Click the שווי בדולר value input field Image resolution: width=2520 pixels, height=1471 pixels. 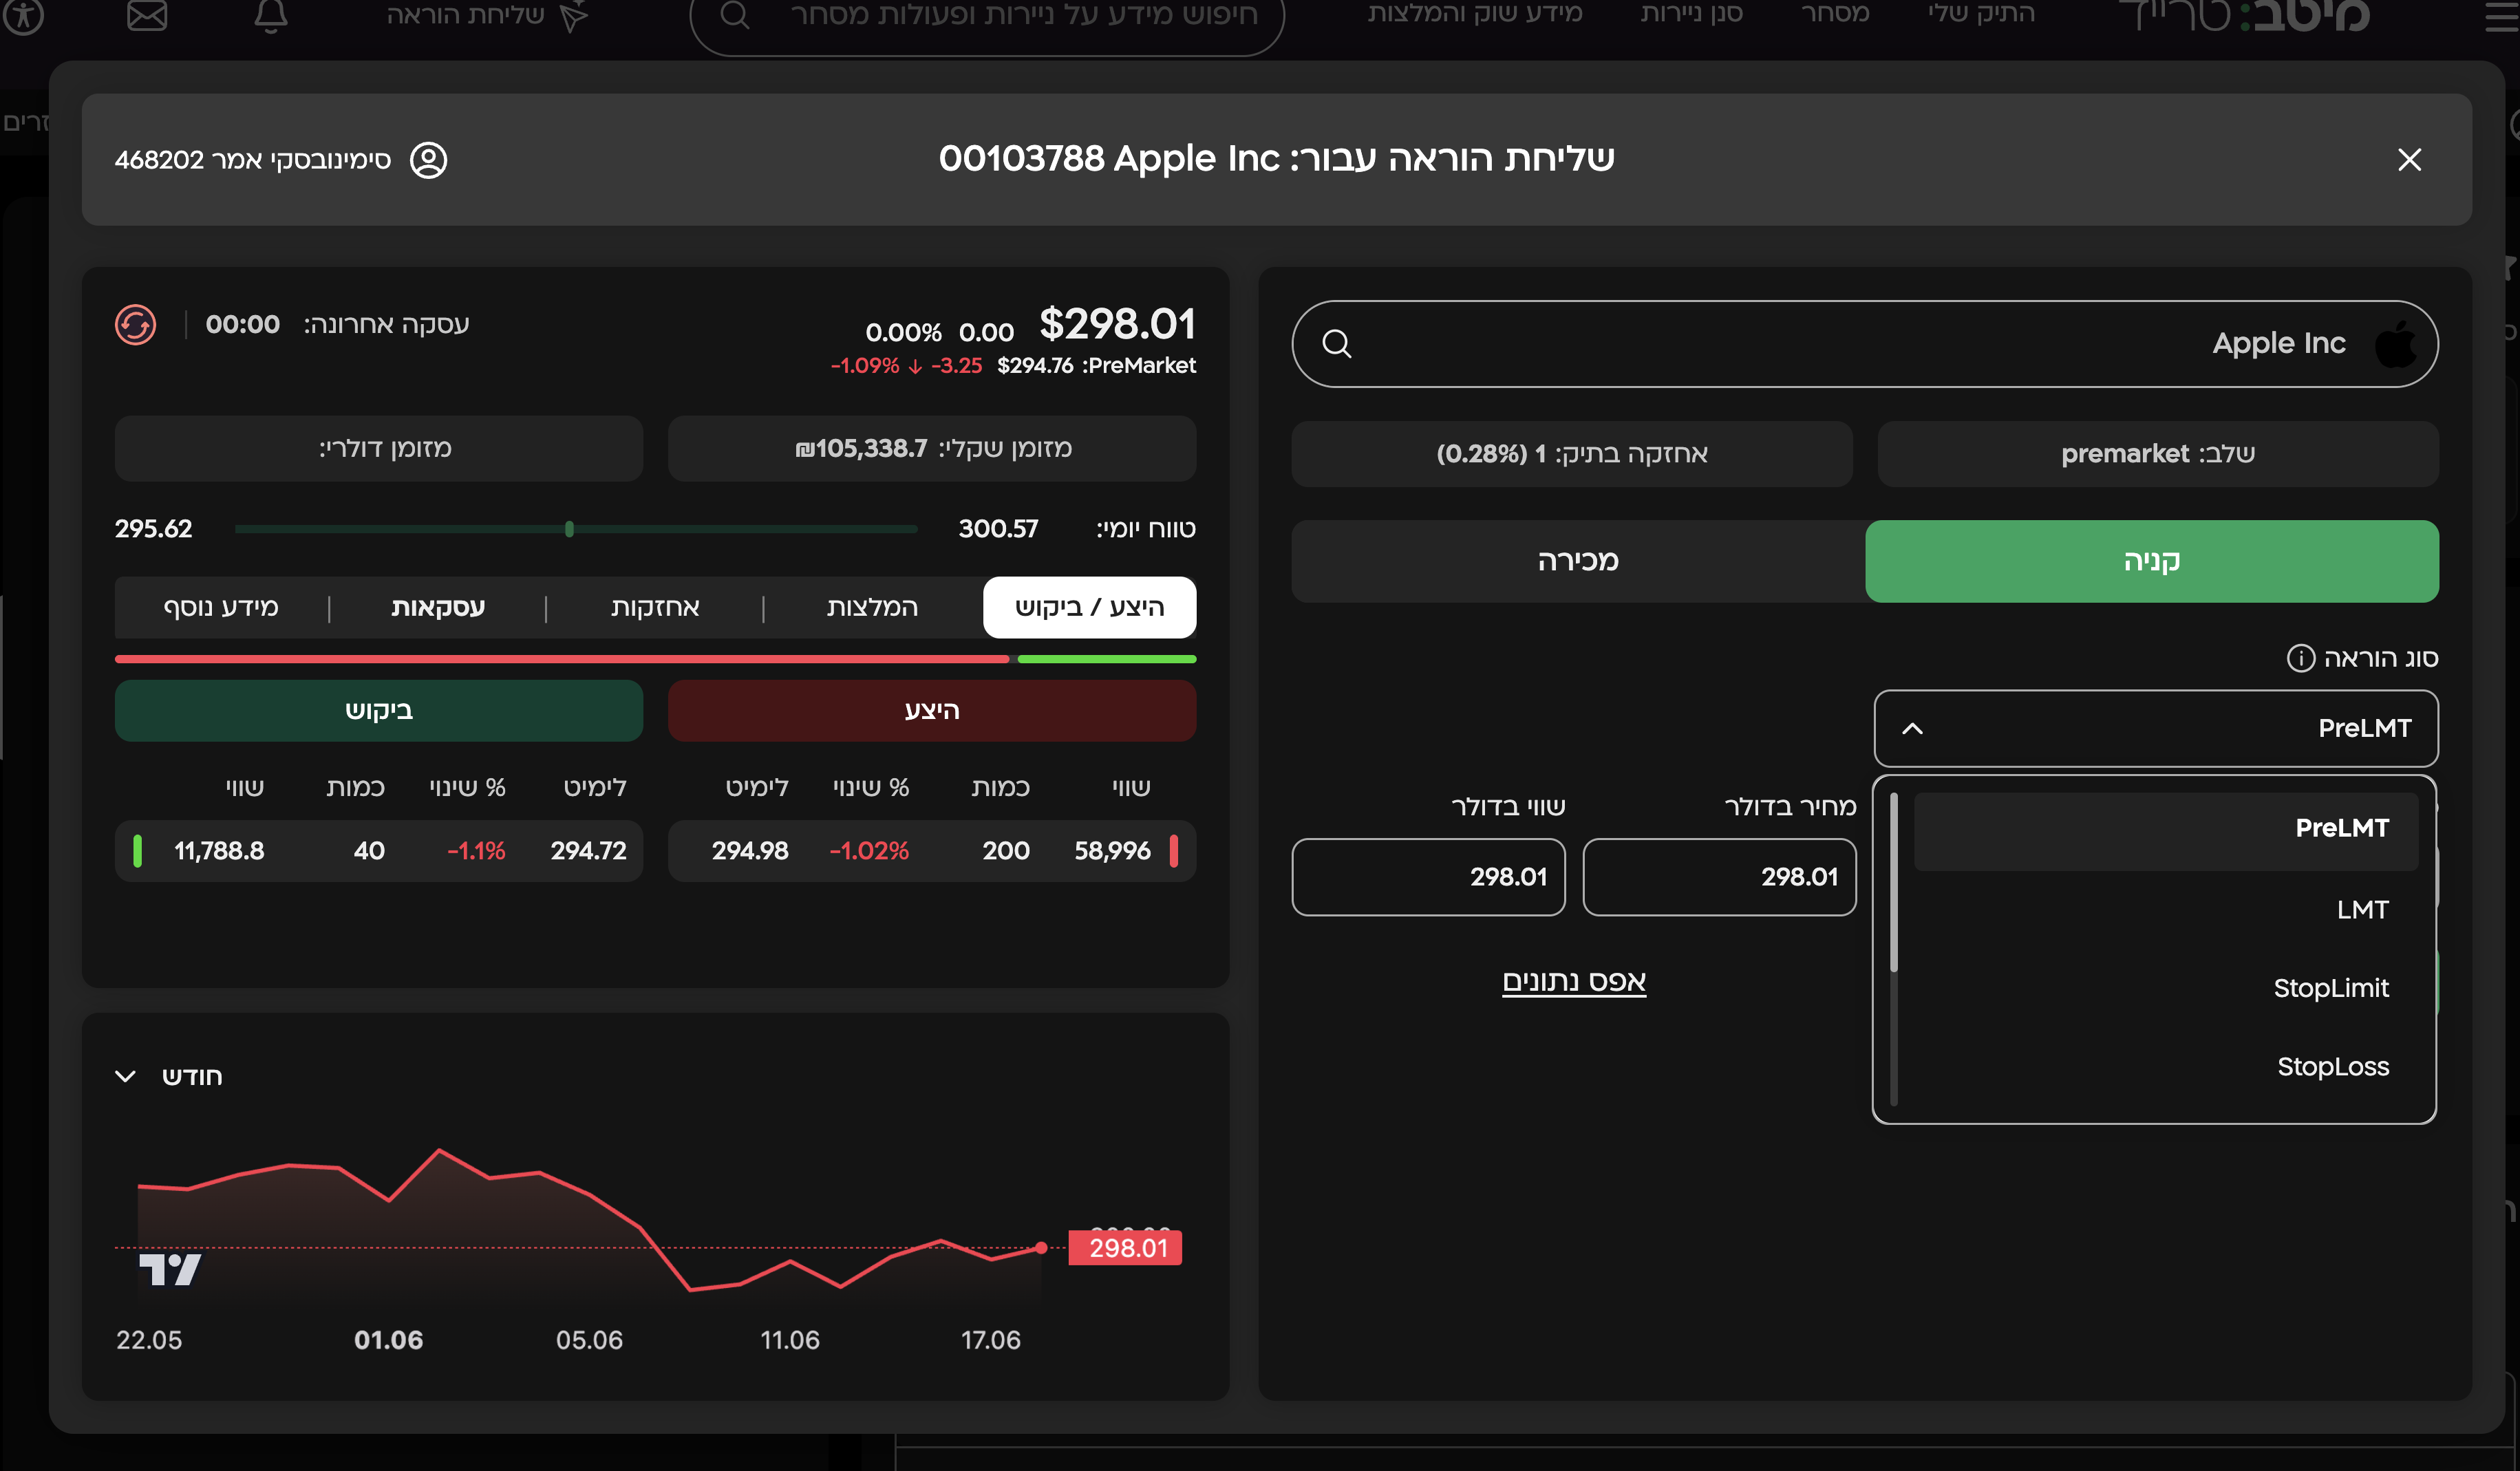coord(1429,877)
